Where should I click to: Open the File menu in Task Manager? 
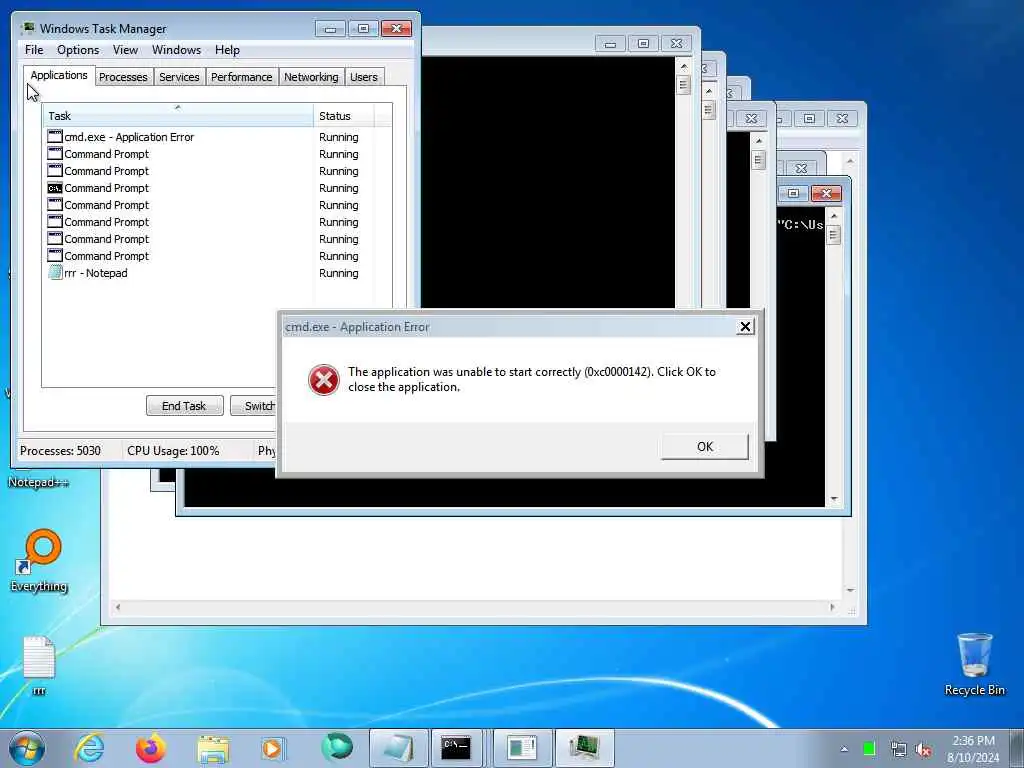pos(34,50)
